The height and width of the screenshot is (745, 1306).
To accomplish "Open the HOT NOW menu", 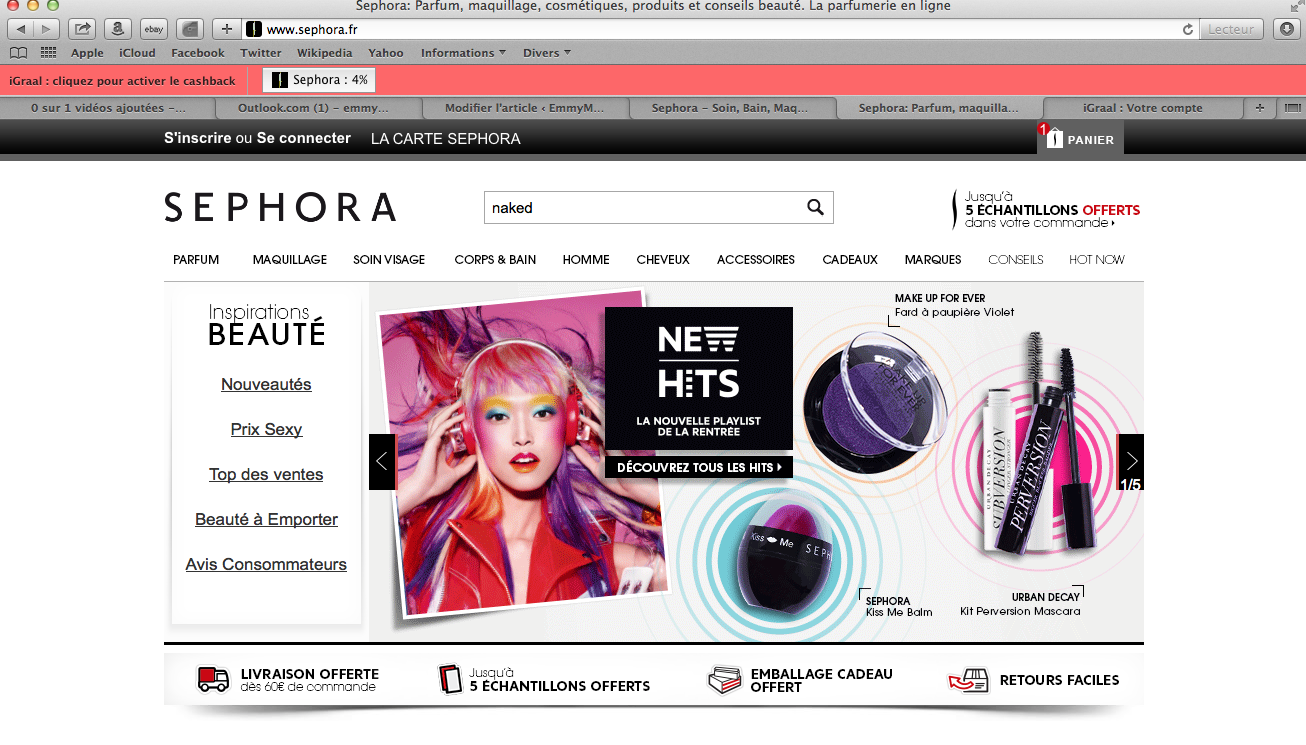I will click(x=1097, y=260).
